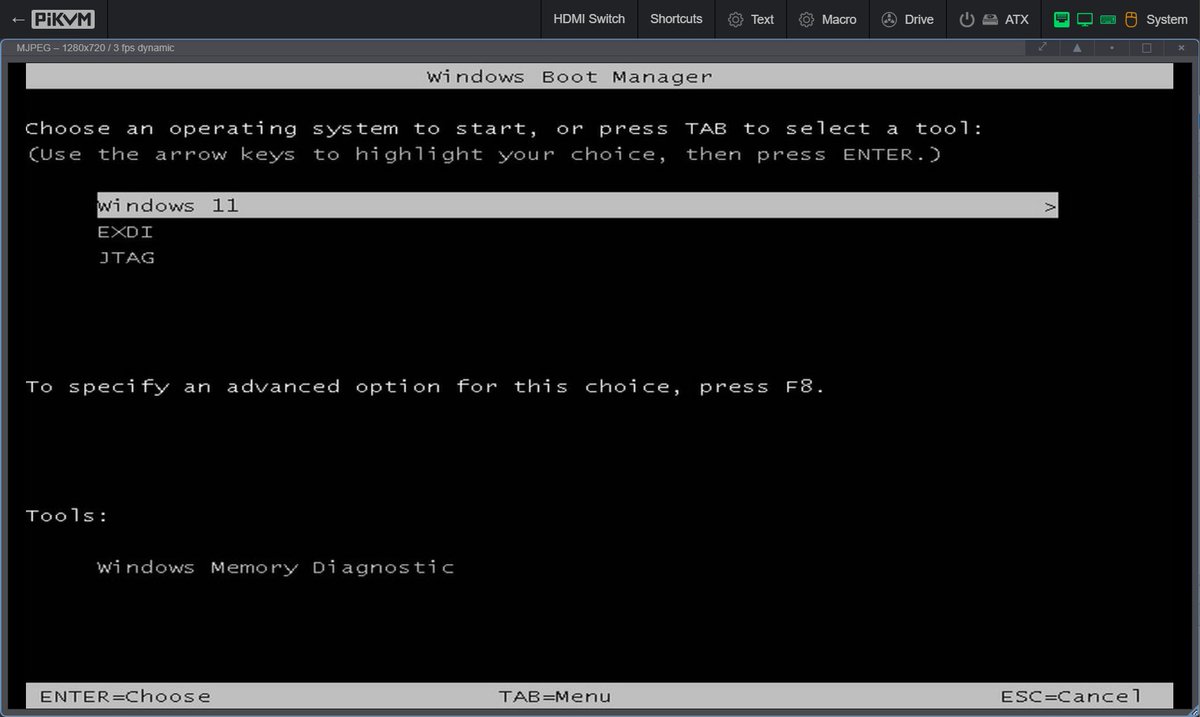
Task: Click the ENTER=Choose hint
Action: coord(125,696)
